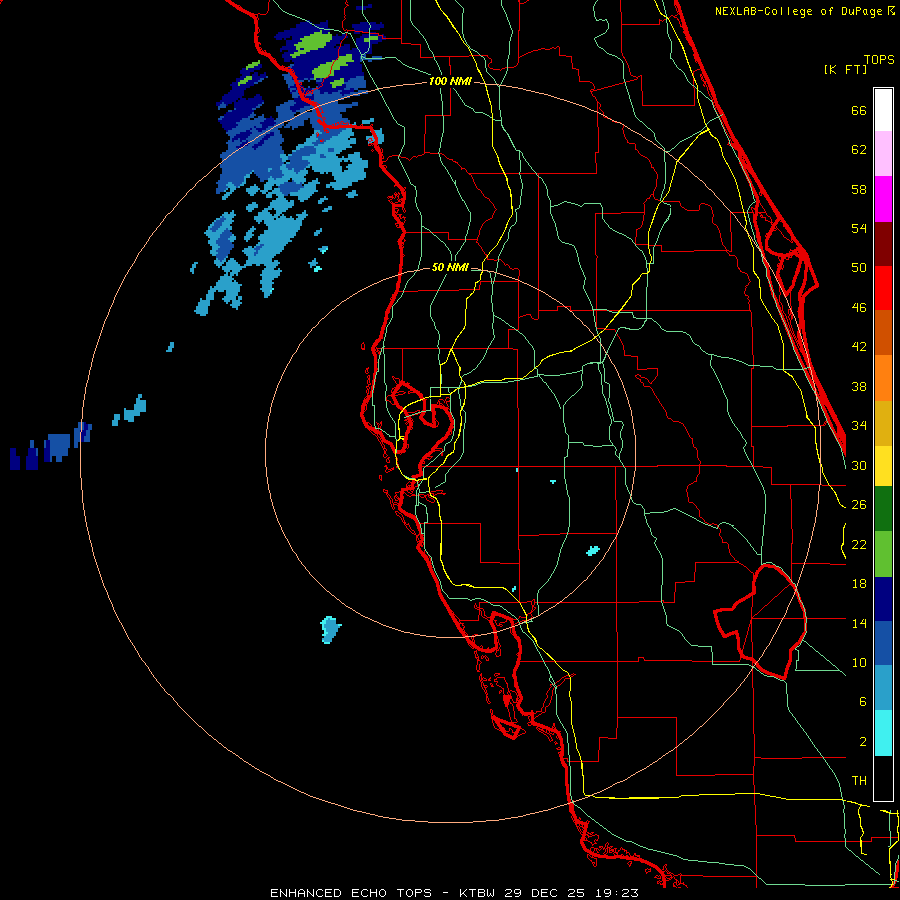Click the yellow 30 legend swatch
The image size is (900, 900).
(x=883, y=465)
